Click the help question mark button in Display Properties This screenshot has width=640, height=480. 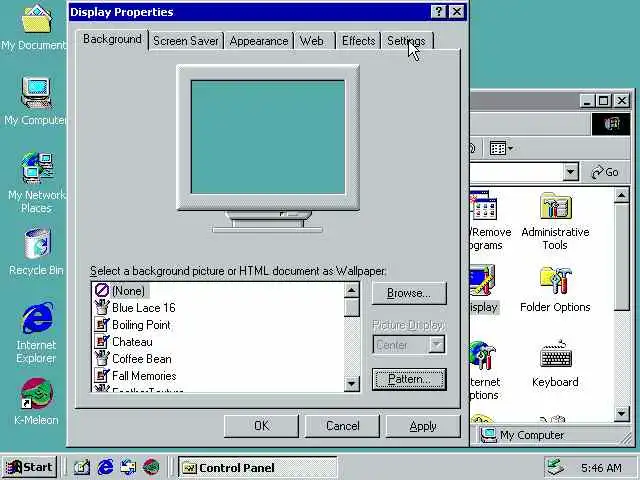point(438,12)
